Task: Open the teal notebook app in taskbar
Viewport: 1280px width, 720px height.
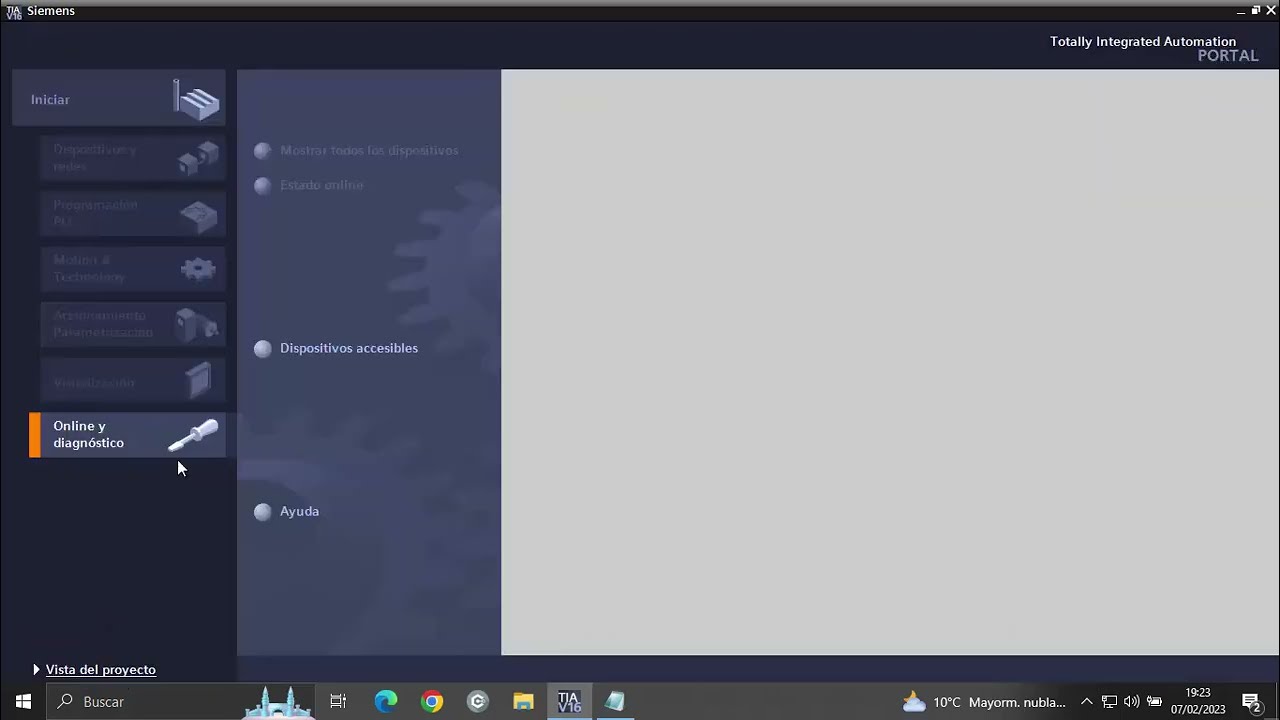Action: (615, 701)
